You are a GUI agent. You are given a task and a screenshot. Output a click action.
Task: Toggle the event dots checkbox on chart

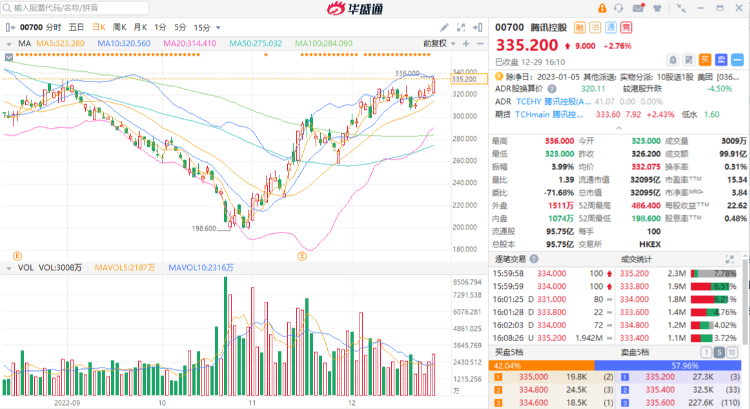[9, 57]
